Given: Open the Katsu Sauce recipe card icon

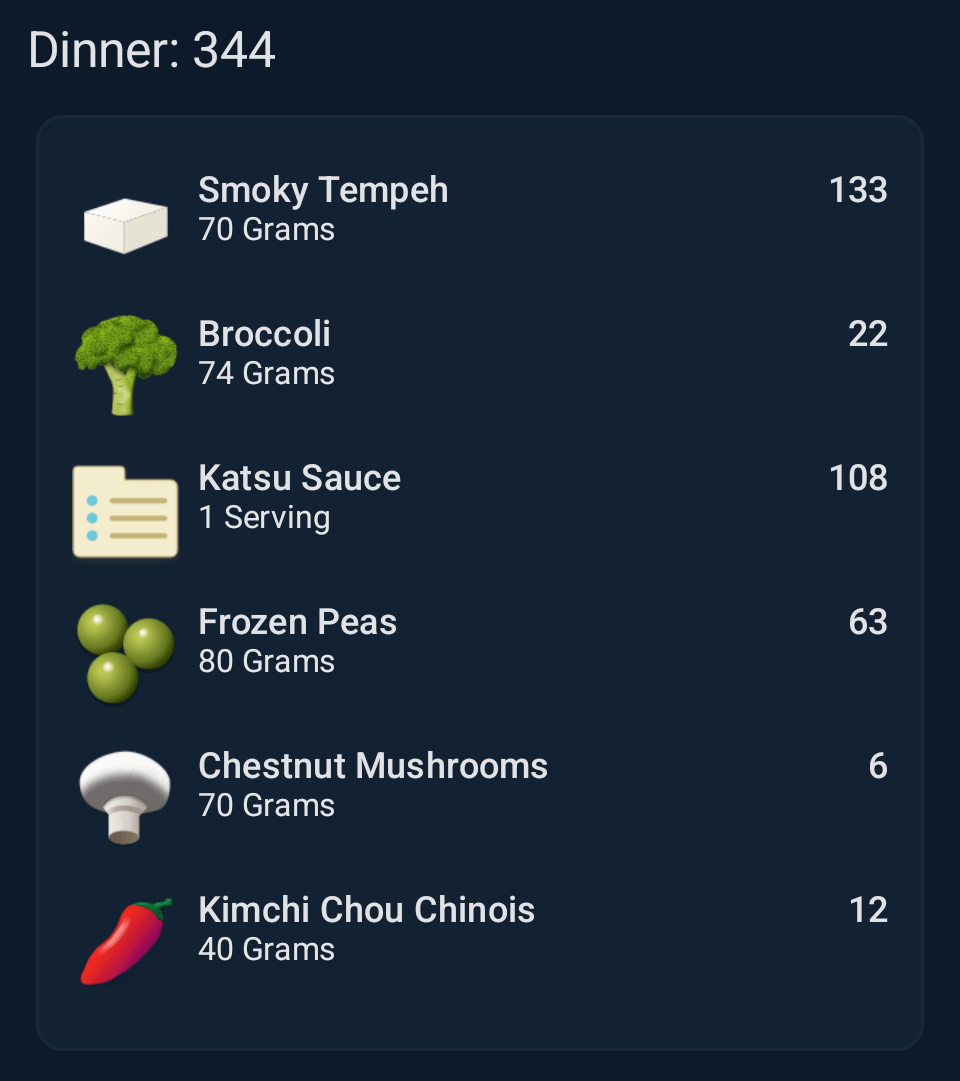Looking at the screenshot, I should [x=125, y=511].
